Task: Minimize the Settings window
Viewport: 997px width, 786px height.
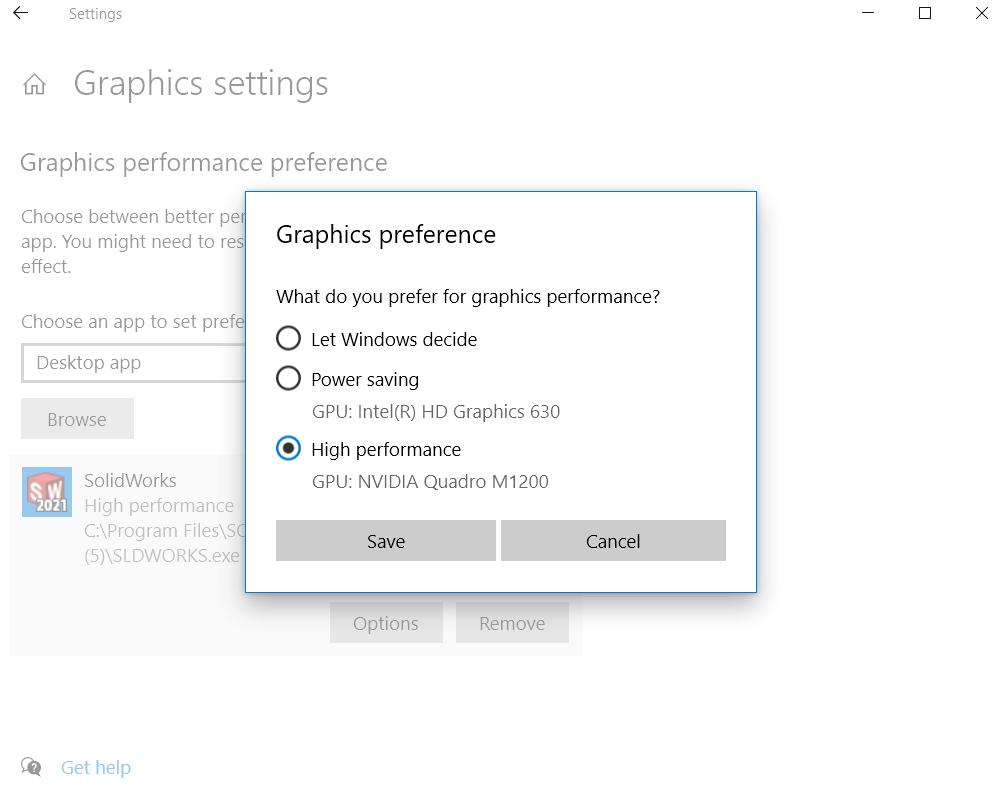Action: pos(866,13)
